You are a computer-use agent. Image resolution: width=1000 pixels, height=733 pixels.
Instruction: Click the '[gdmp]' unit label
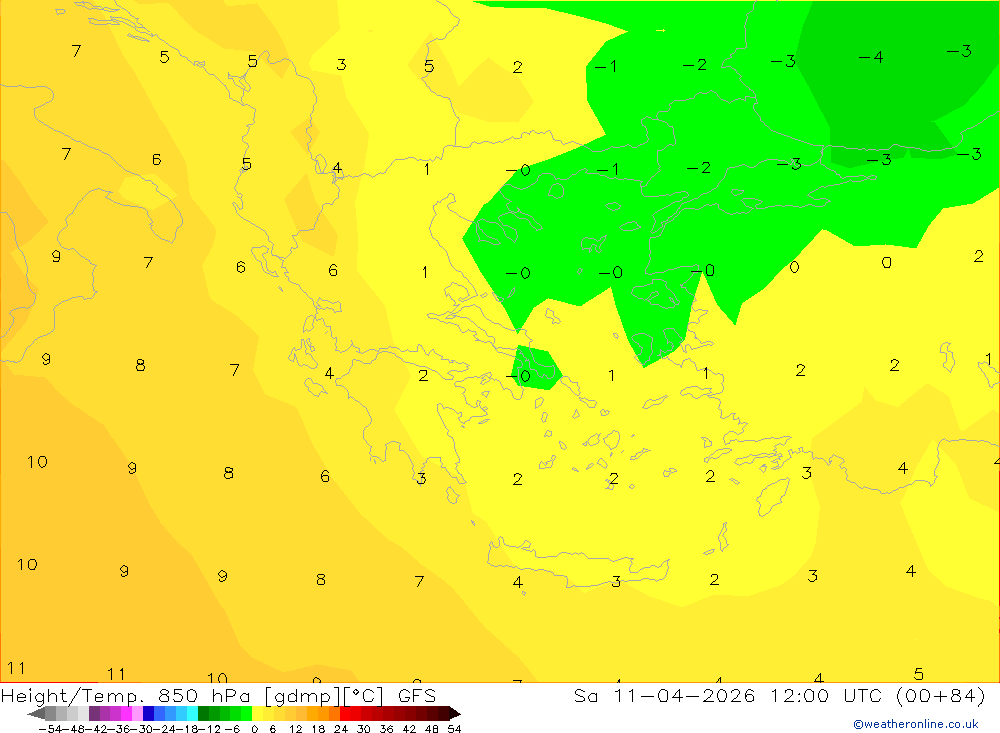[x=303, y=697]
